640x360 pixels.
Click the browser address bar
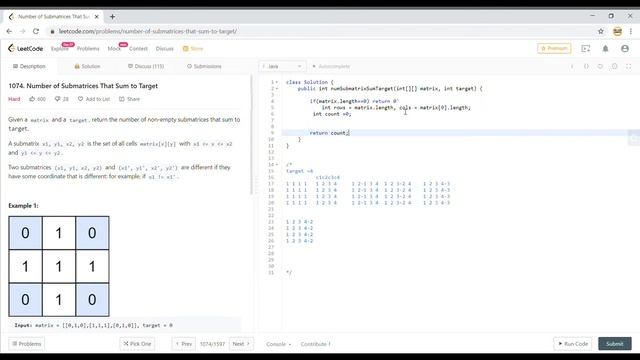(322, 31)
